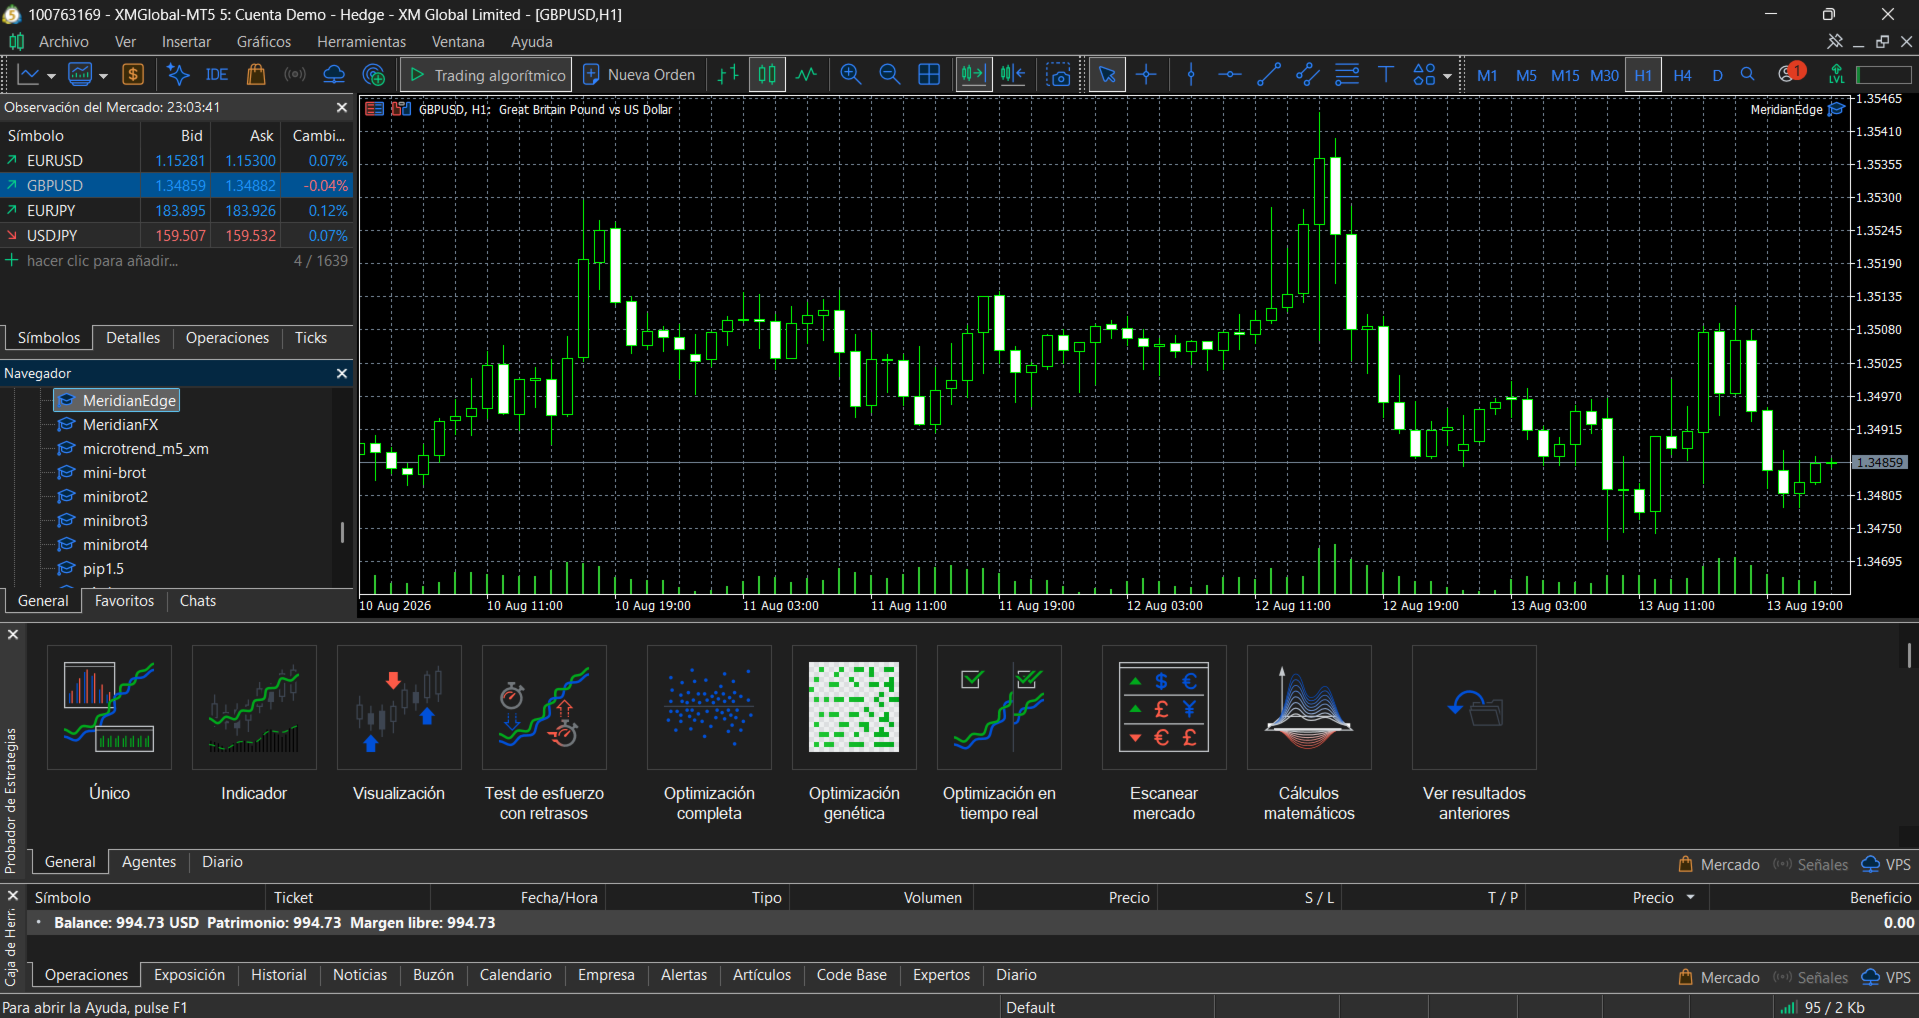Open the new chart icon

coord(29,75)
